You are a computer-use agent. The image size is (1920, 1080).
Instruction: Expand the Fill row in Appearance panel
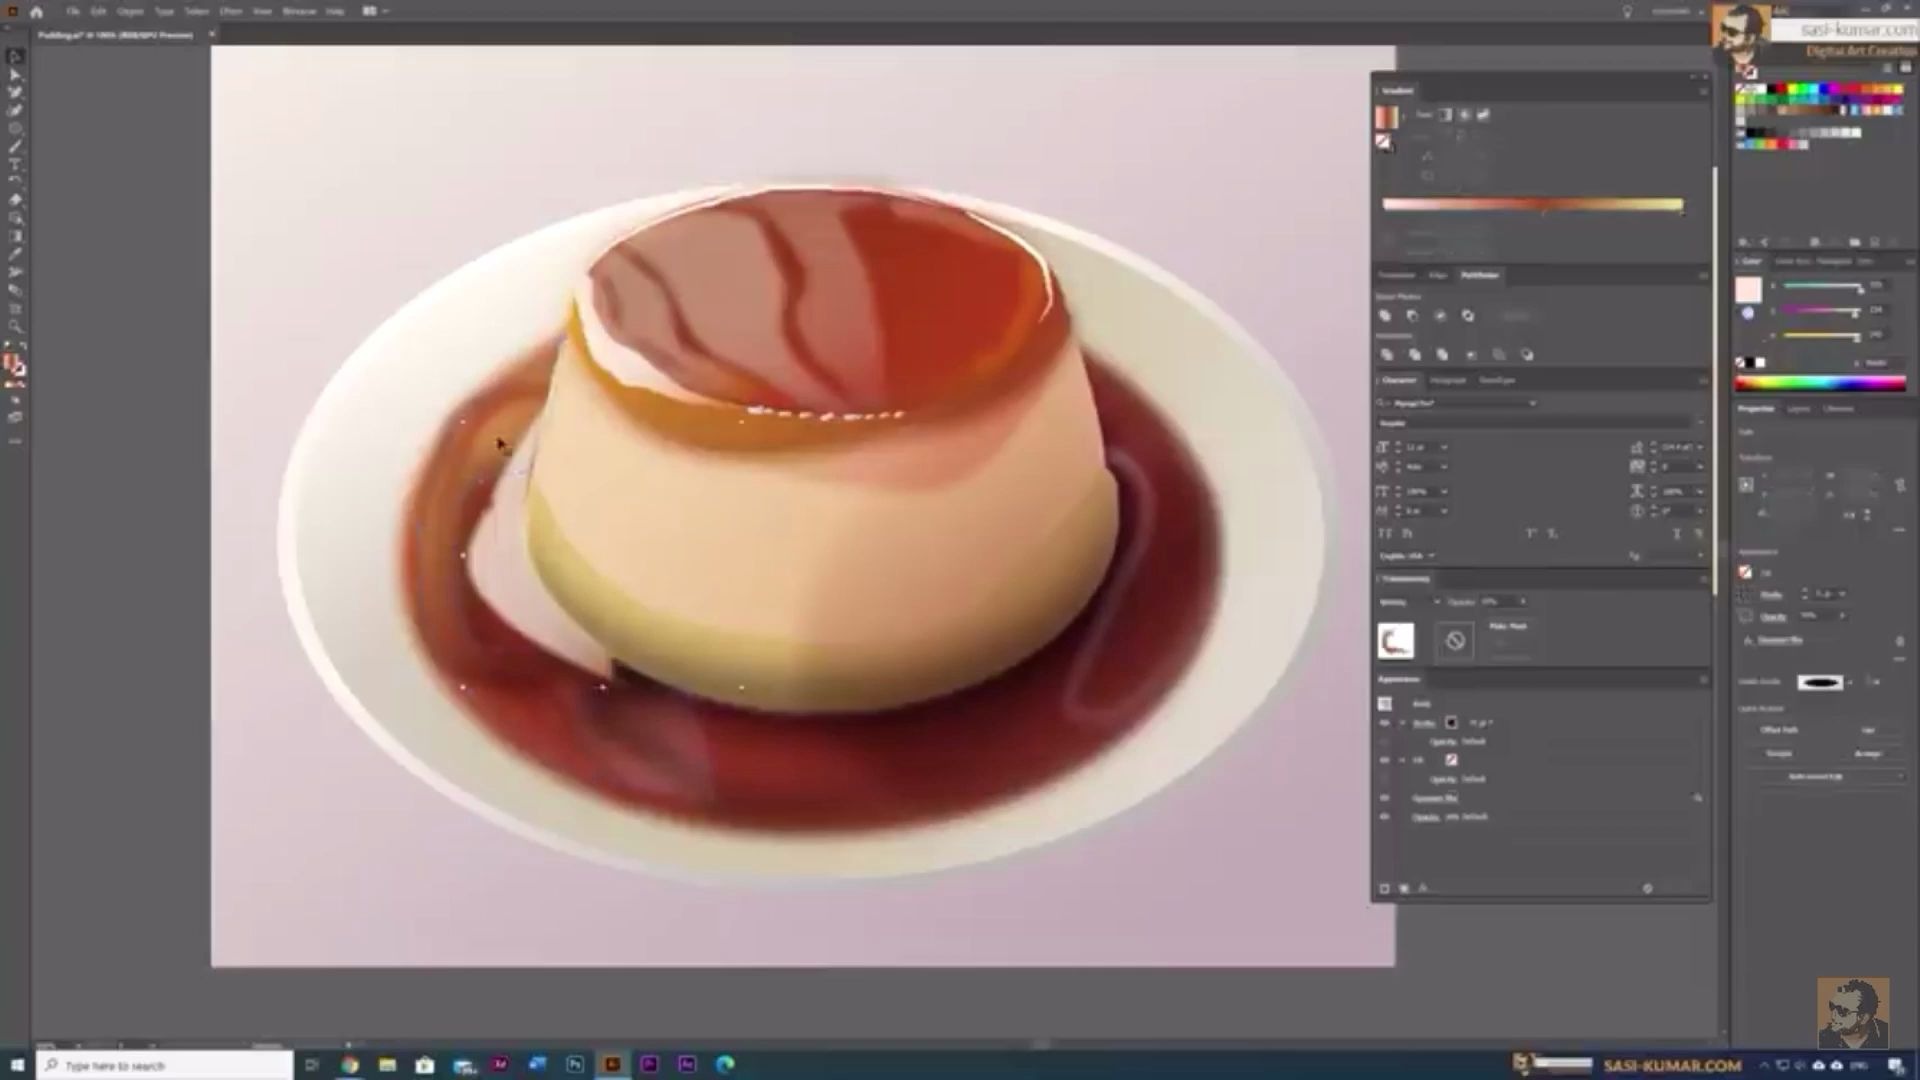tap(1402, 760)
